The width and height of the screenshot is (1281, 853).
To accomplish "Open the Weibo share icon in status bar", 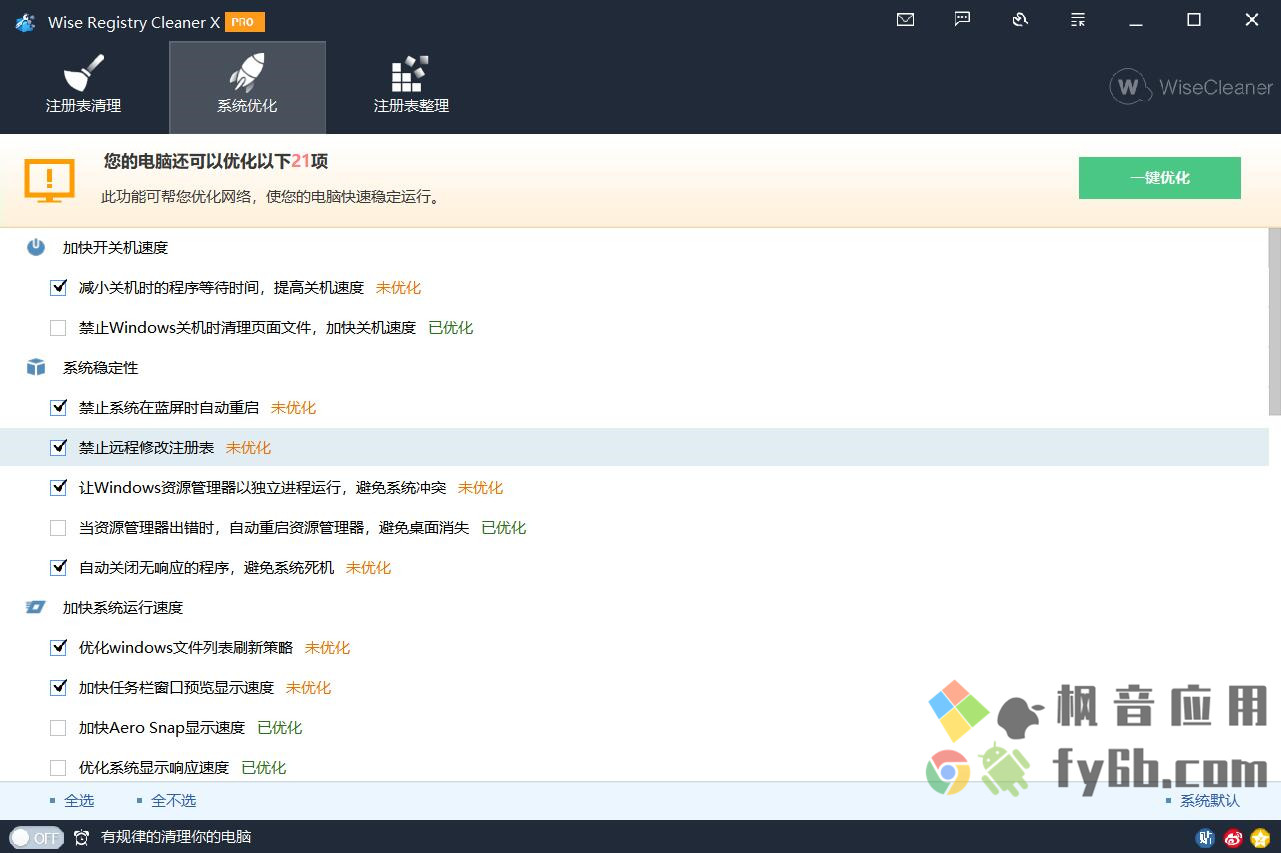I will click(1234, 837).
